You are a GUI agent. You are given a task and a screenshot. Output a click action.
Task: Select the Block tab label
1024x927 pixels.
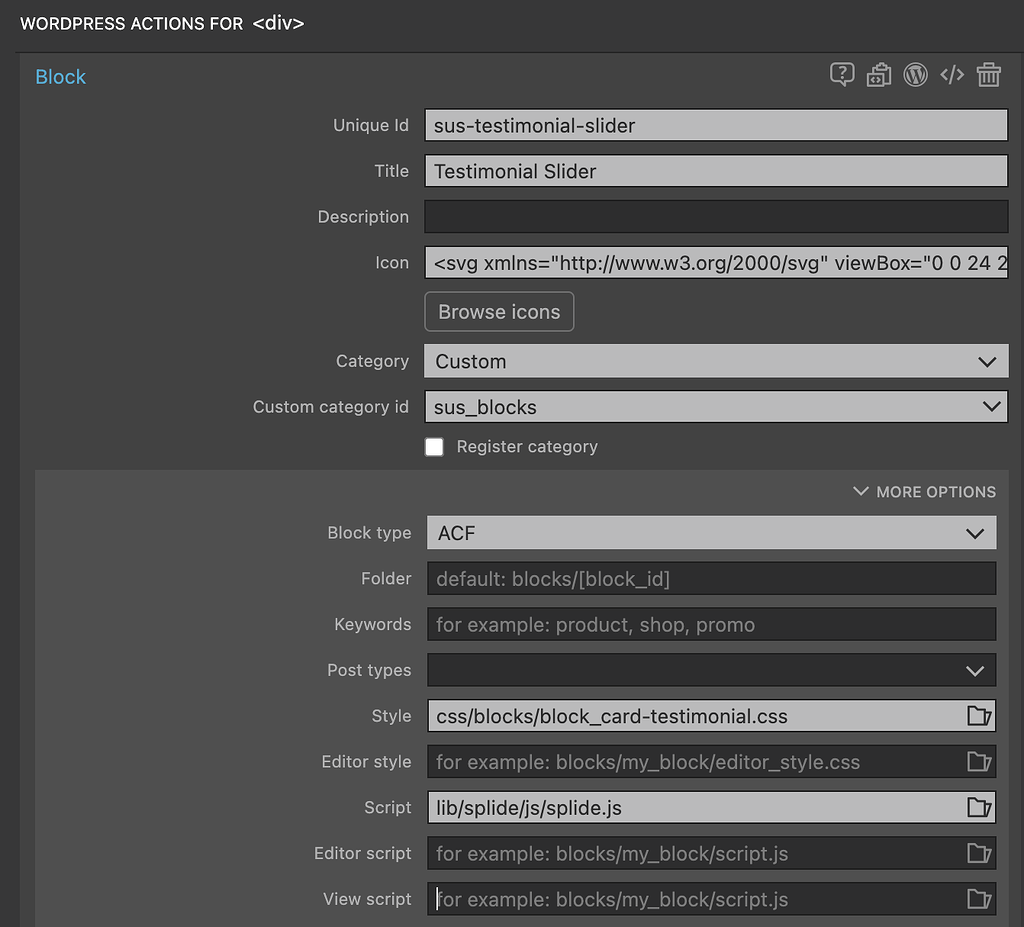pos(60,76)
